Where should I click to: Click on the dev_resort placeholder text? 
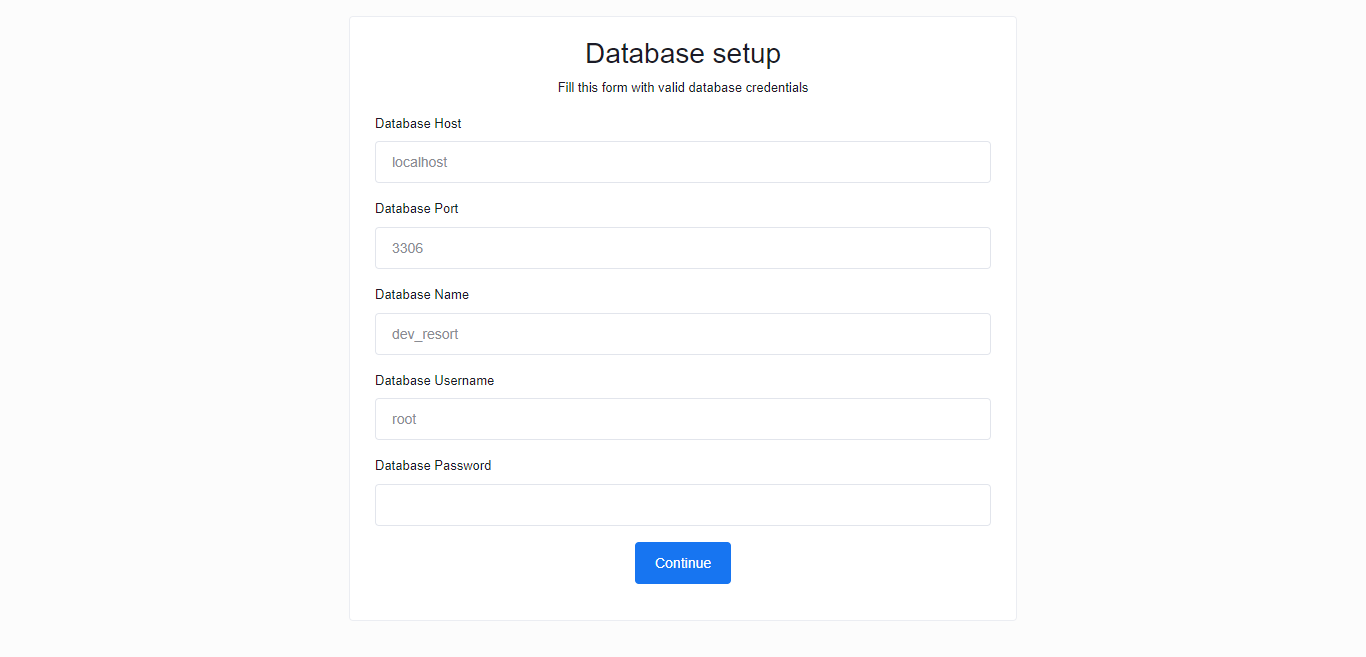click(425, 334)
